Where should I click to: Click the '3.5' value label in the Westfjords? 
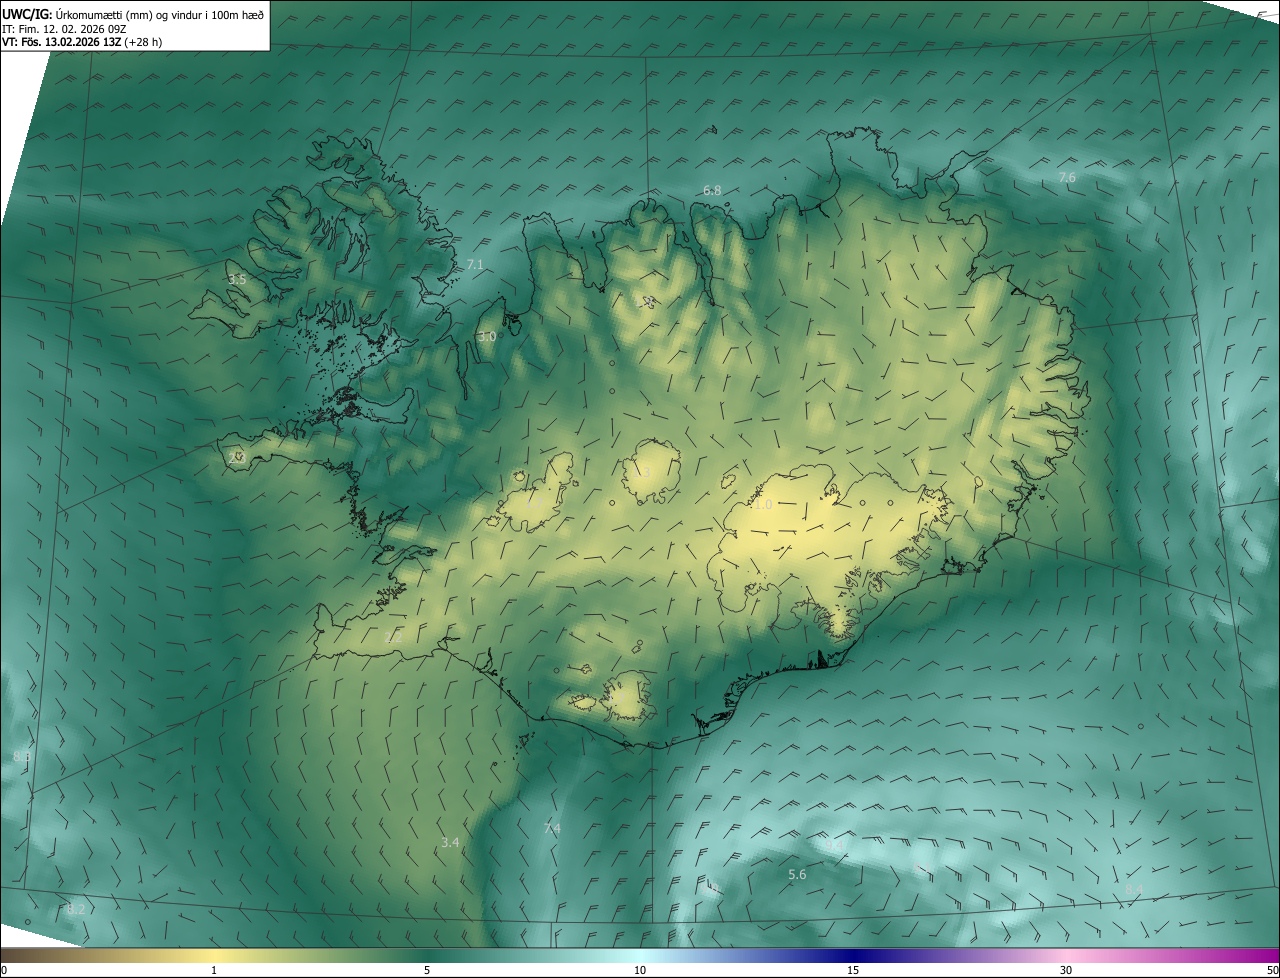coord(237,280)
